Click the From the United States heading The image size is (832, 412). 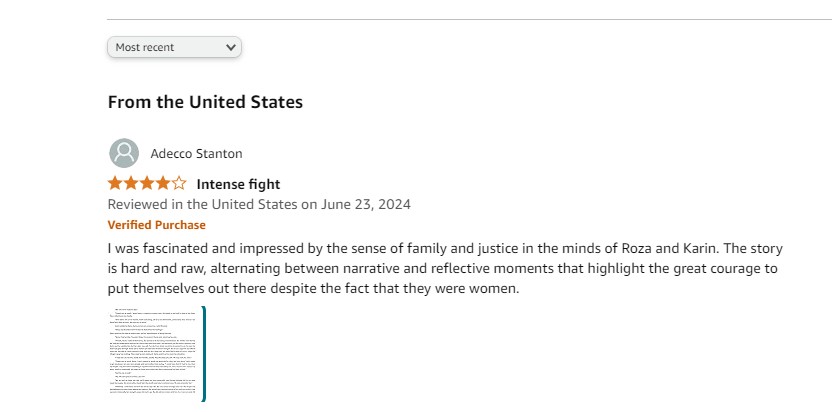(x=205, y=102)
